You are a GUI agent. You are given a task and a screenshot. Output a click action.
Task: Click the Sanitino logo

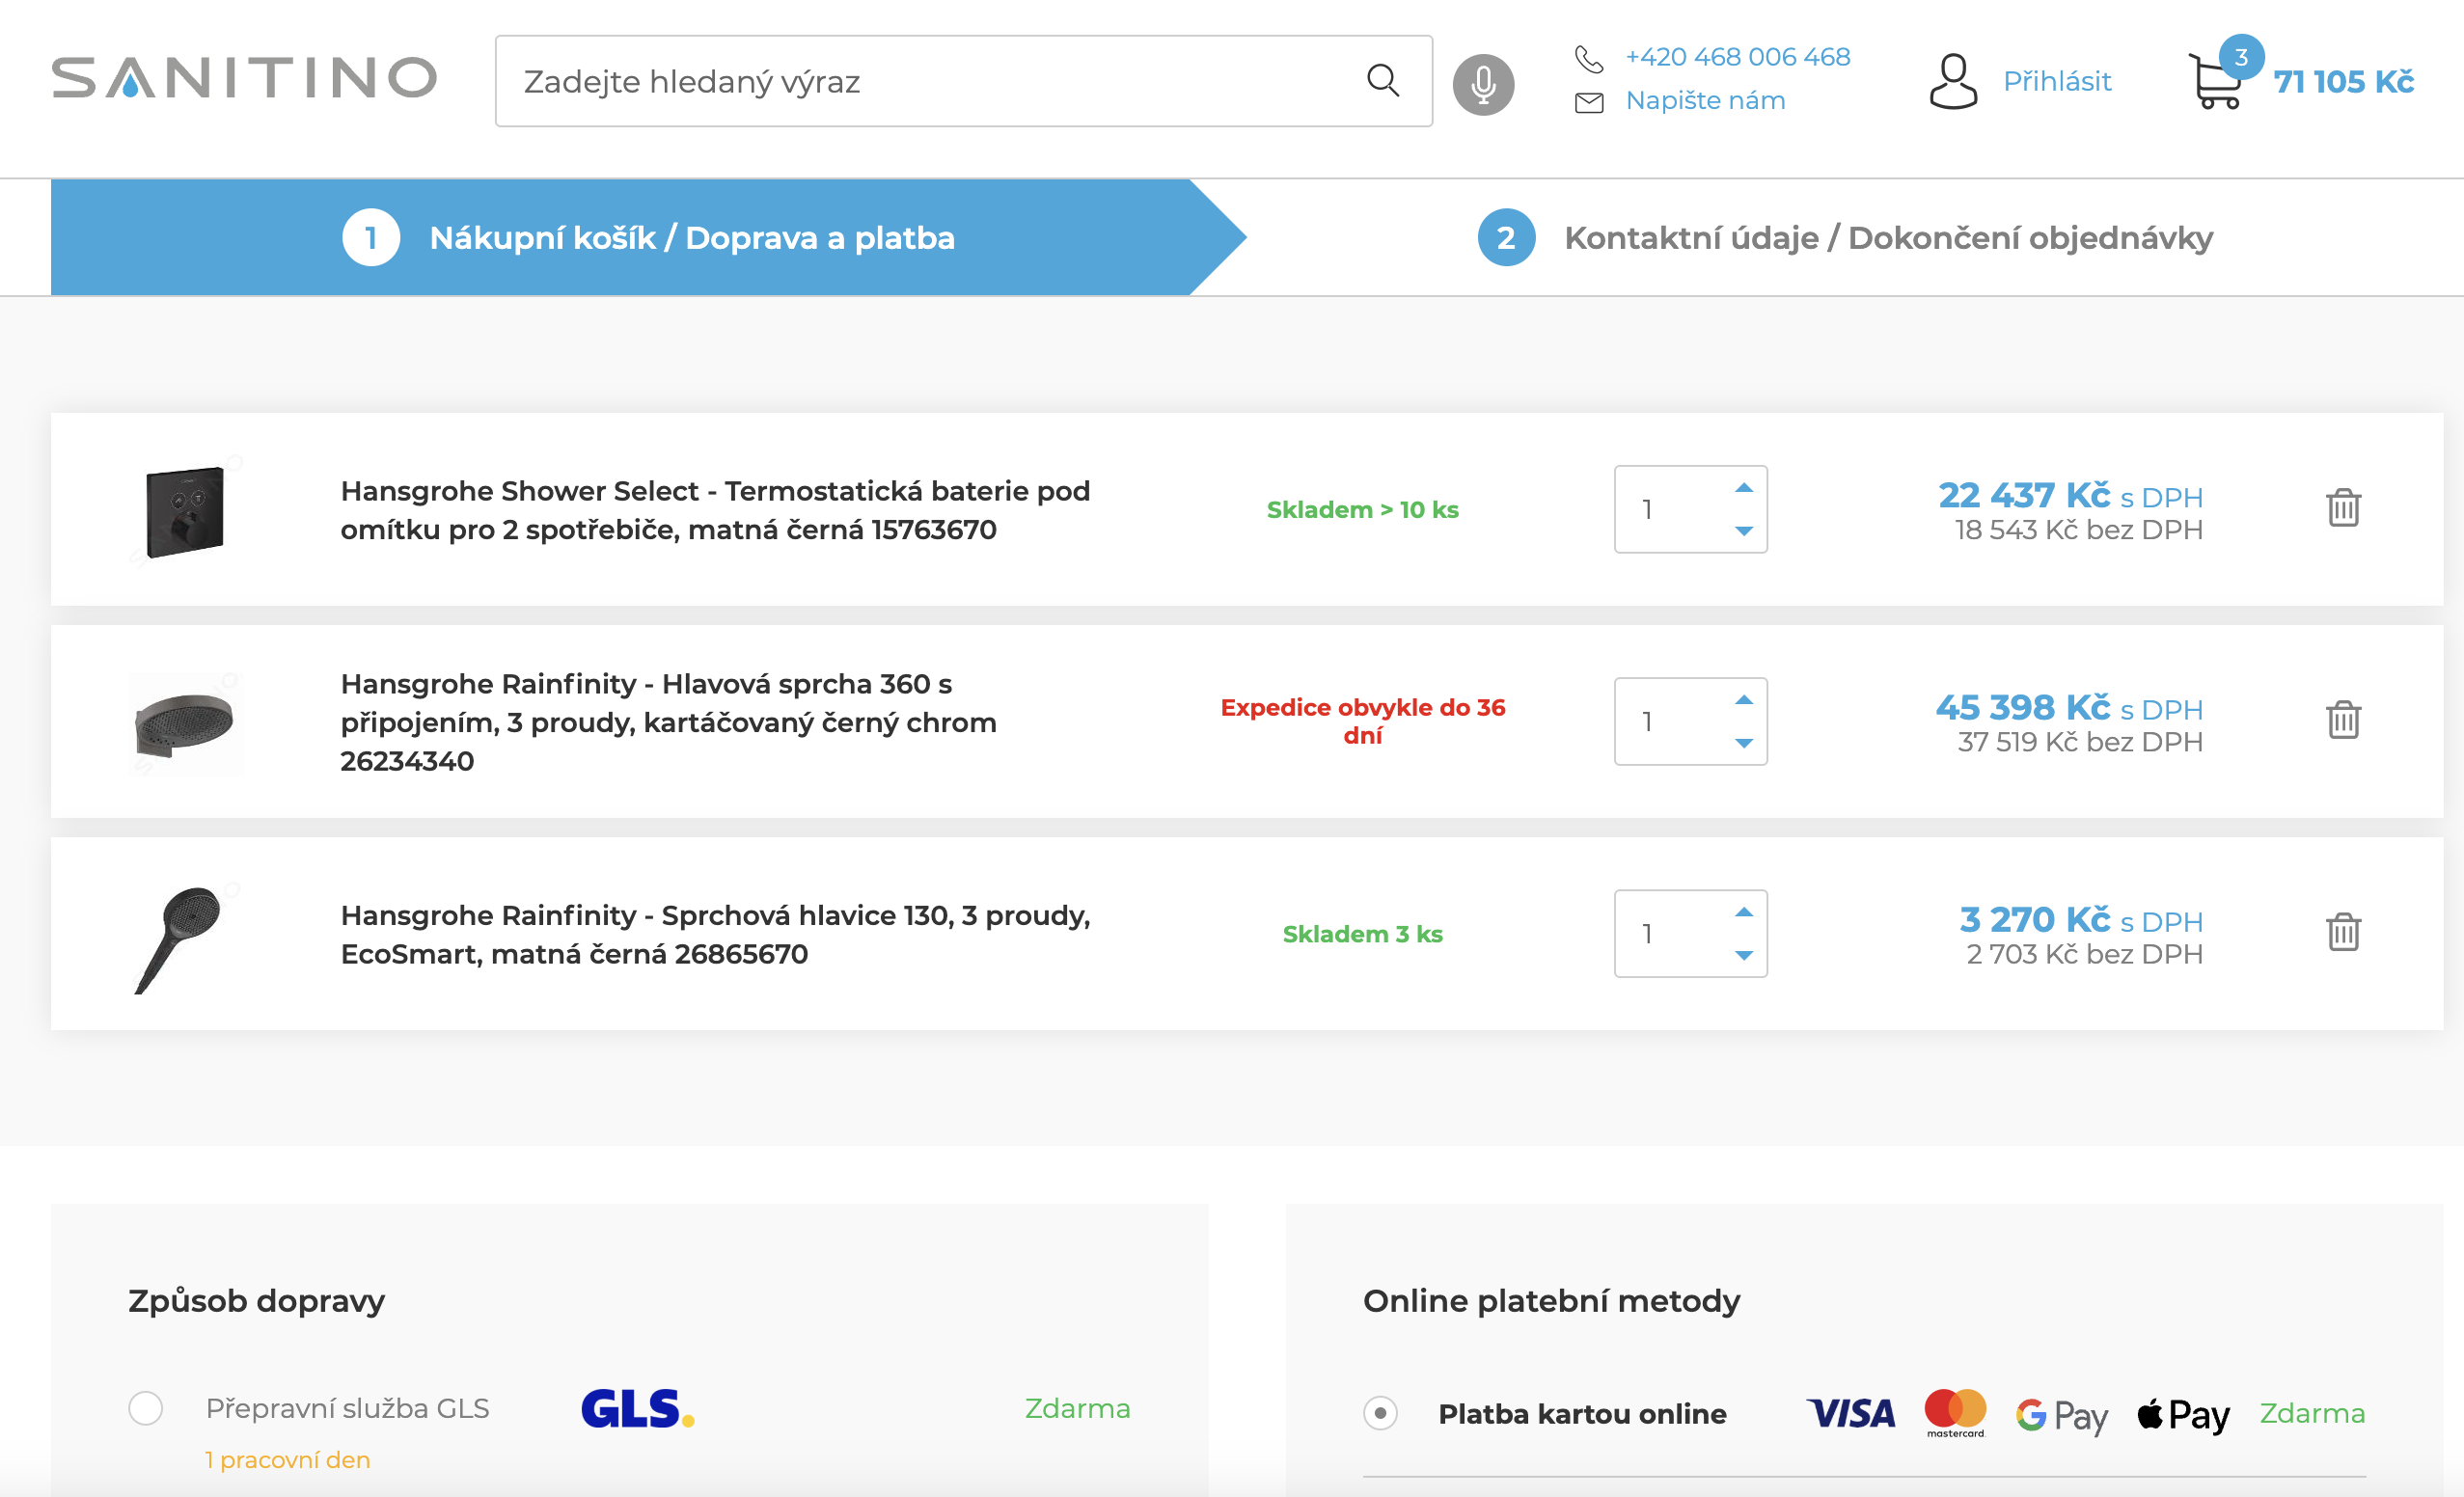tap(244, 79)
